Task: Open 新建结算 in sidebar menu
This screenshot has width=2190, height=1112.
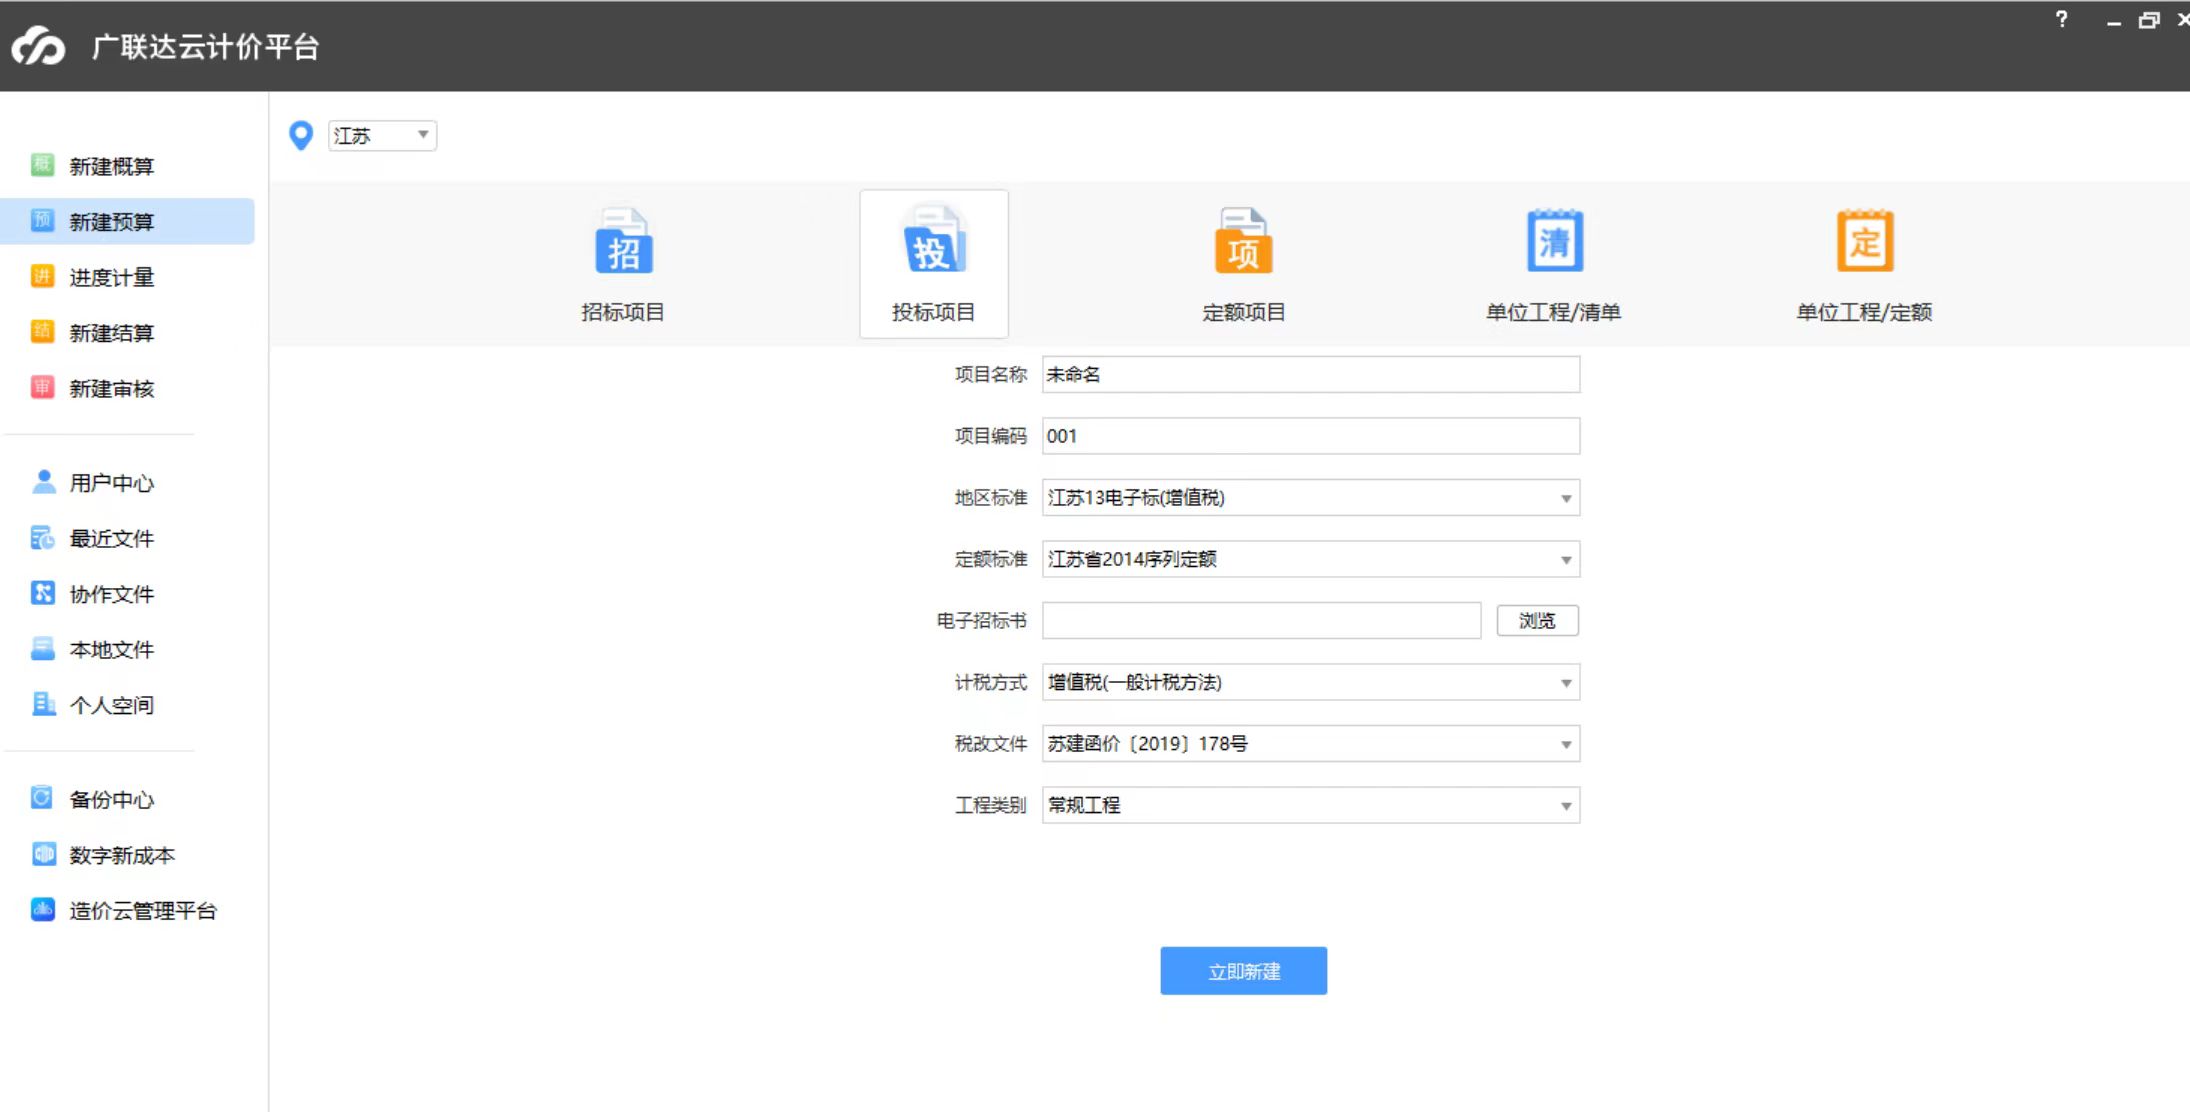Action: (112, 332)
